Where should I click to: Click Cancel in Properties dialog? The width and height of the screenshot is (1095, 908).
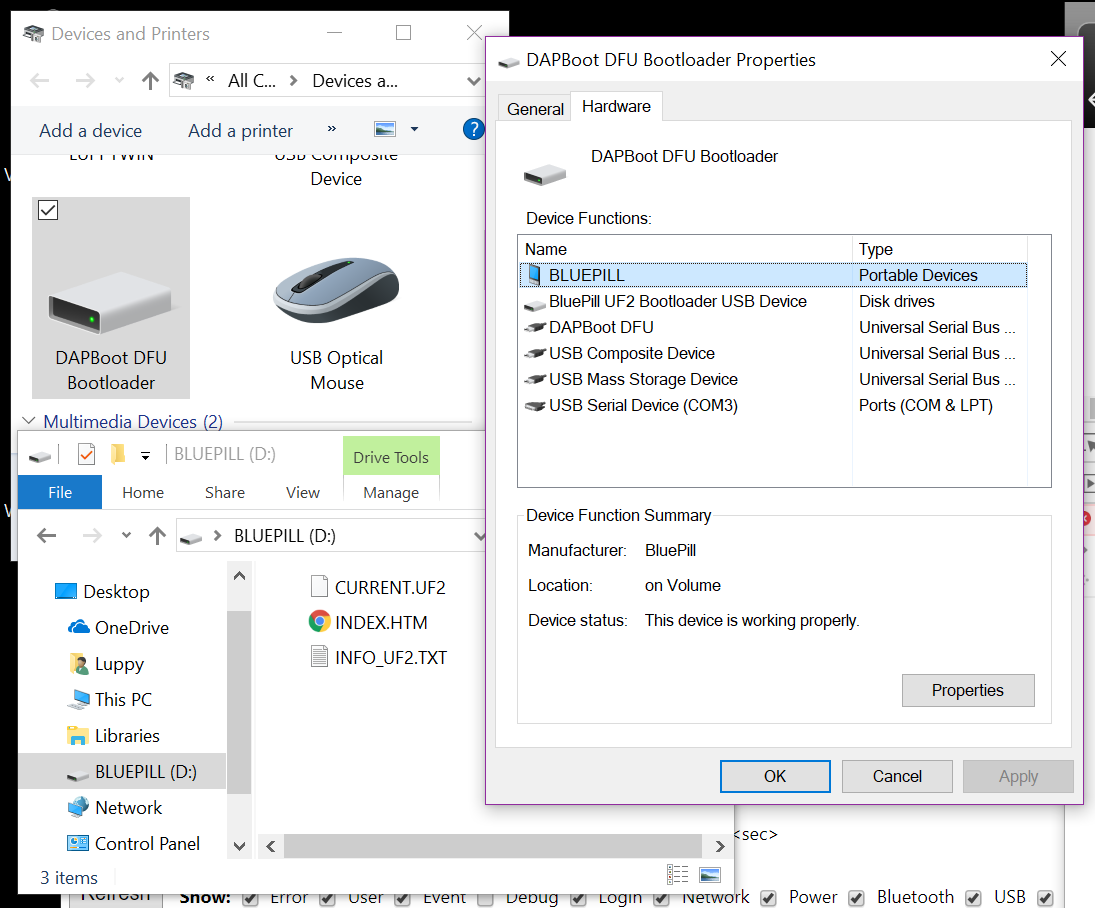coord(897,776)
